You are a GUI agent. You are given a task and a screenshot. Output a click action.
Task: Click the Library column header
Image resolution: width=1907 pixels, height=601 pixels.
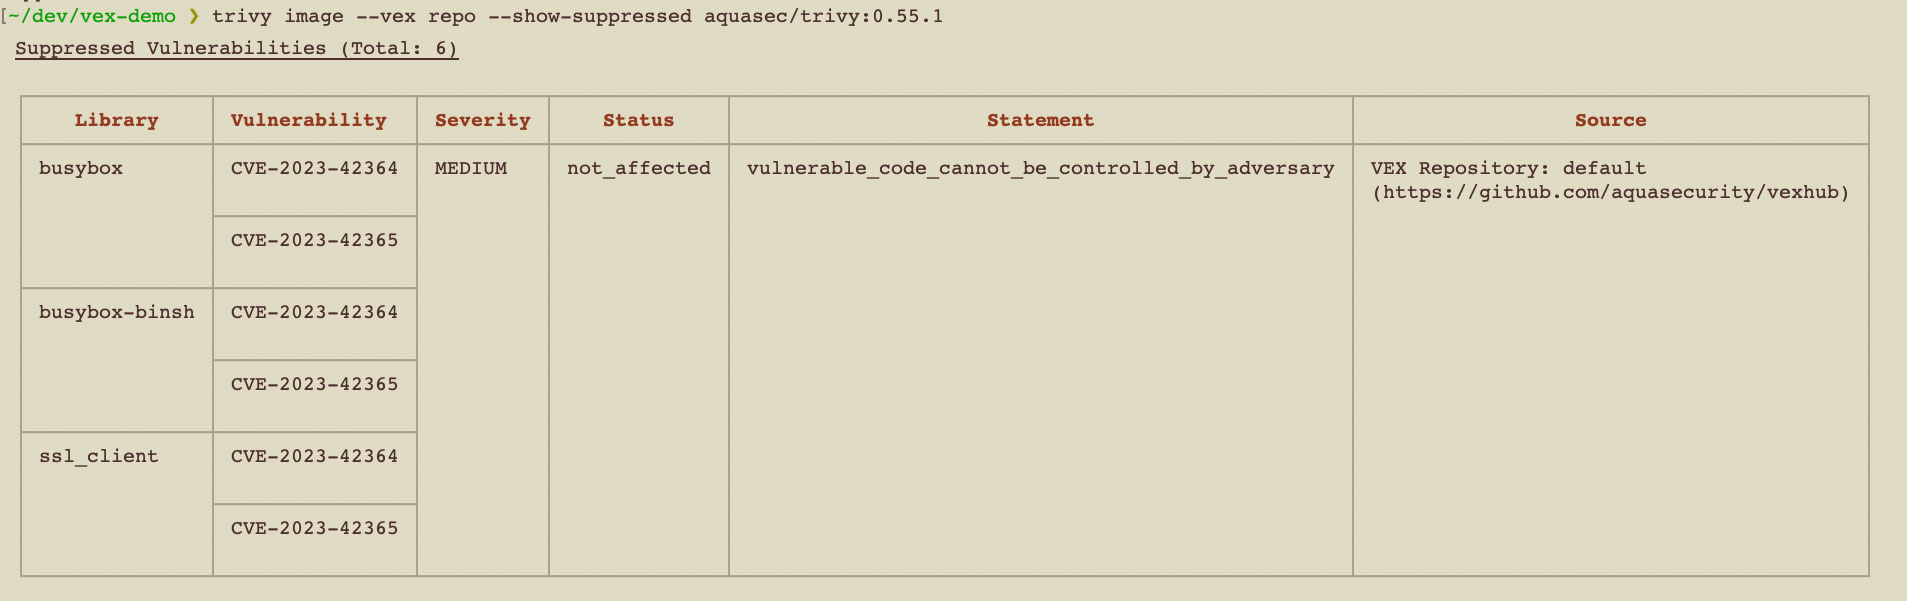pyautogui.click(x=116, y=120)
